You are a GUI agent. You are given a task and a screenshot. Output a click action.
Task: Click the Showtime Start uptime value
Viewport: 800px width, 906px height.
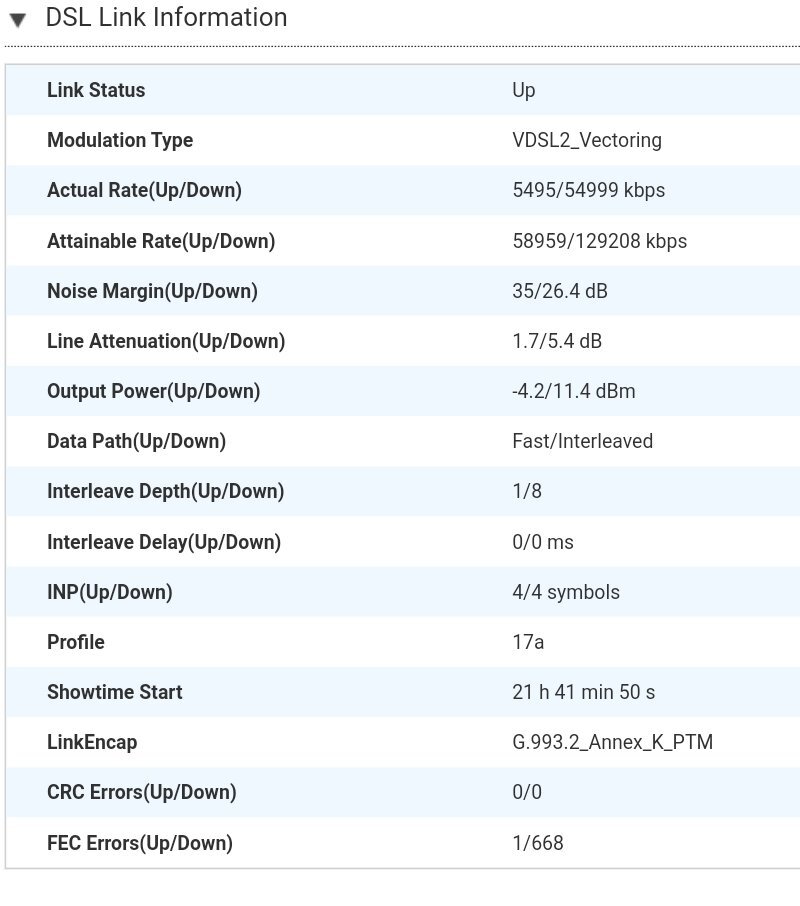click(x=583, y=692)
